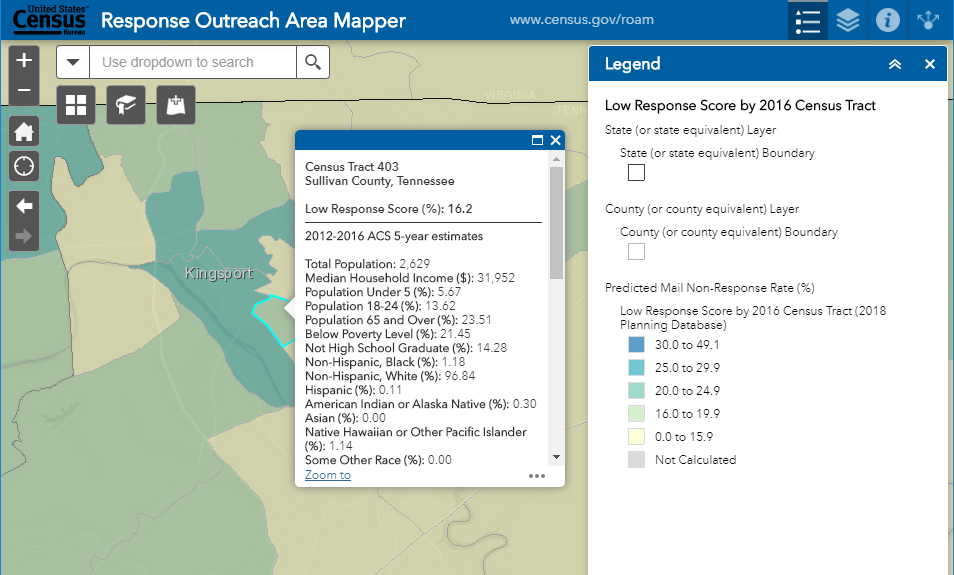Go to next map extent arrow

[24, 236]
